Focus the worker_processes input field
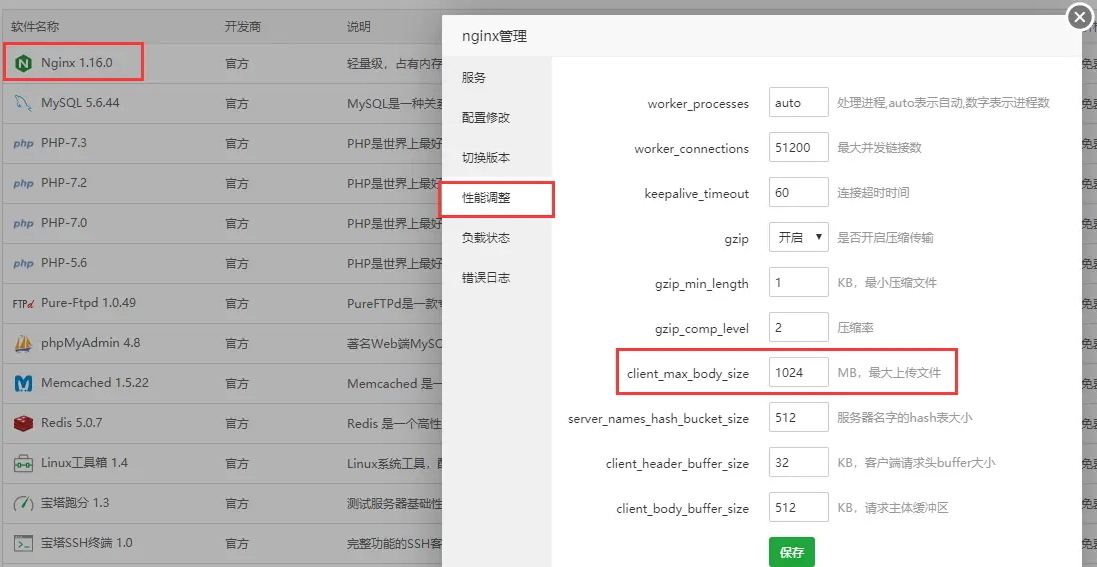Screen dimensions: 1097x567 (798, 103)
